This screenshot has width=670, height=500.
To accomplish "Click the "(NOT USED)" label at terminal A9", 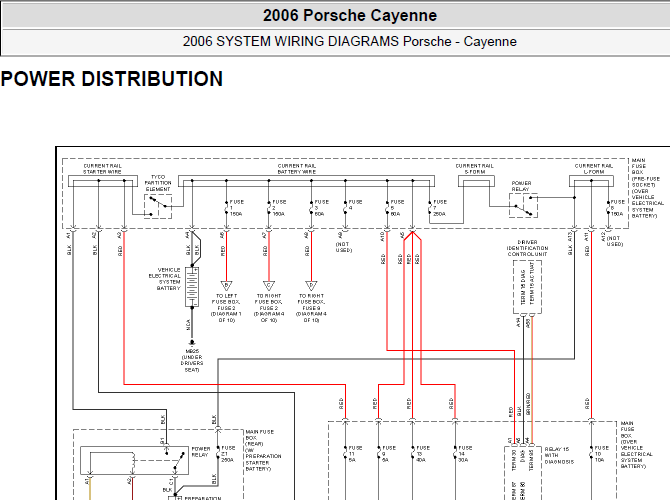I will [x=344, y=247].
